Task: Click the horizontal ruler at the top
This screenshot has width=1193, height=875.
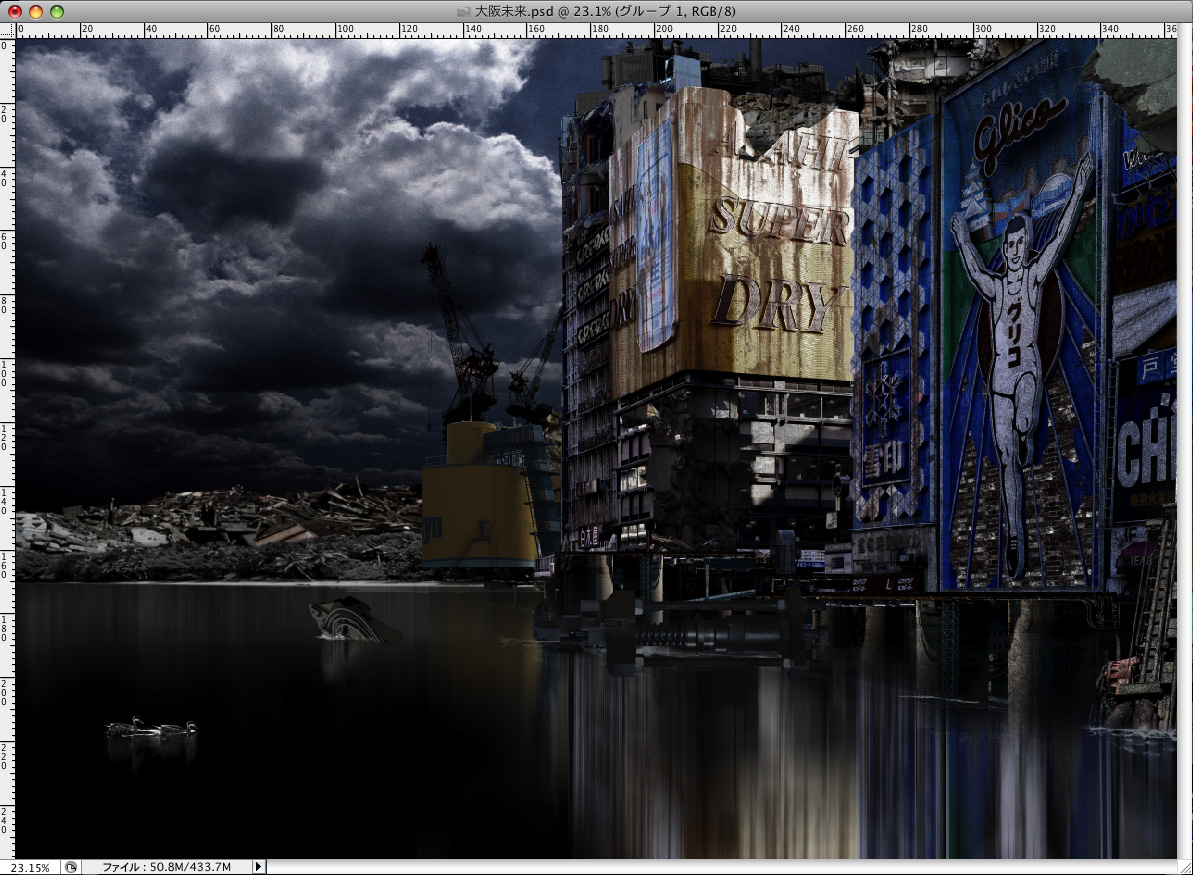Action: pyautogui.click(x=596, y=30)
